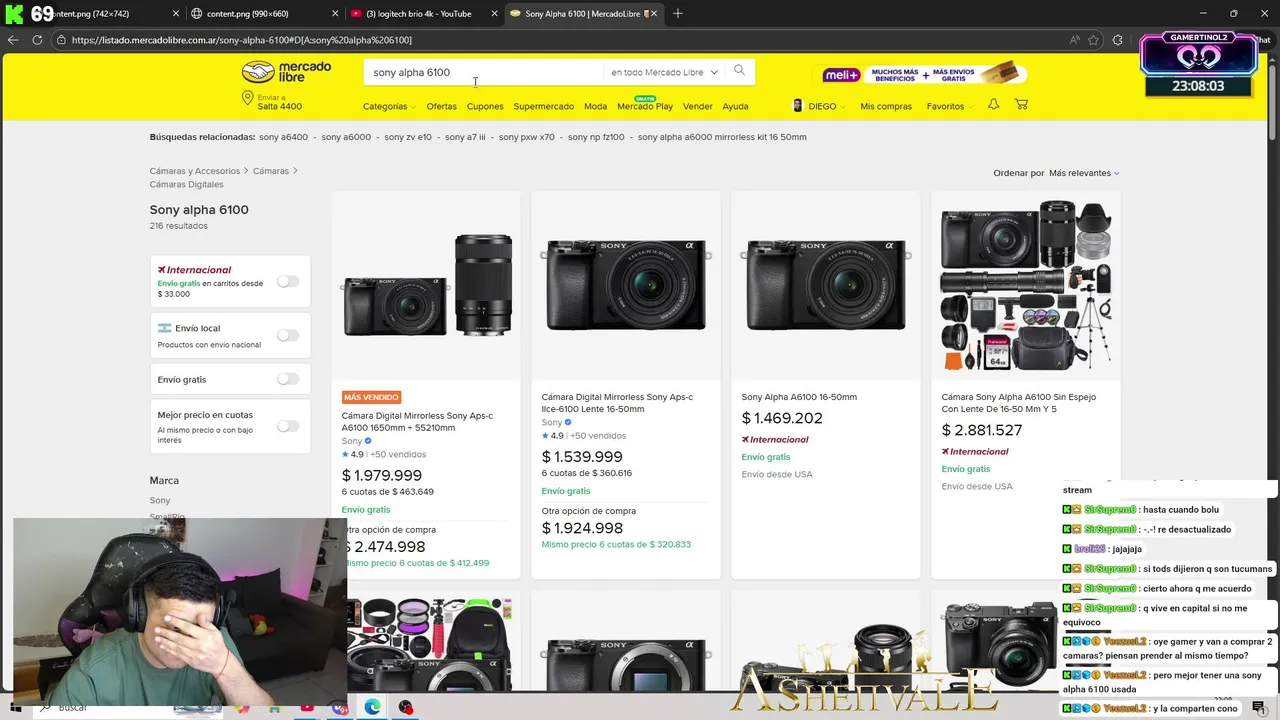Click the camera bundle kit image priced $2.881.527

pos(1026,286)
